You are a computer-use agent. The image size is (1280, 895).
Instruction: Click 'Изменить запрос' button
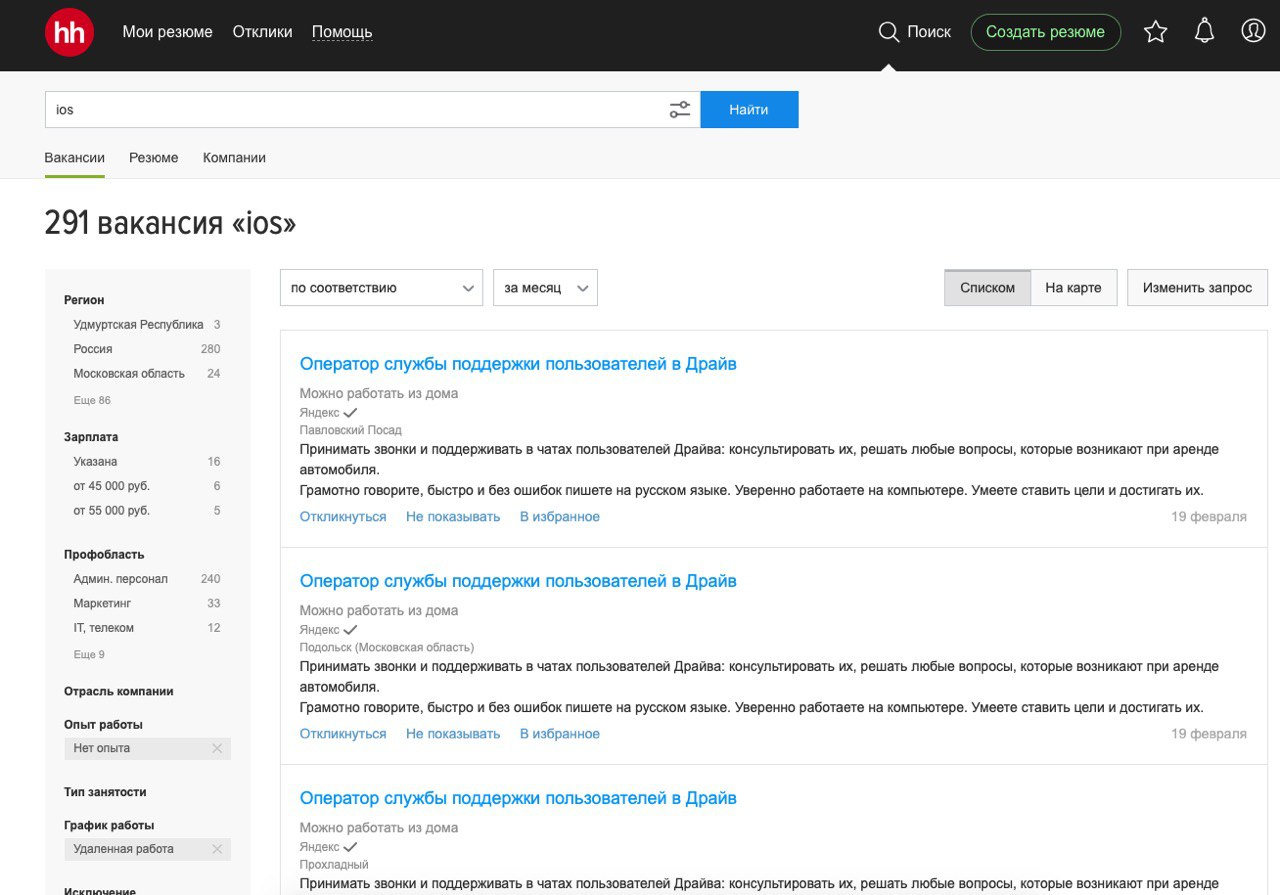pos(1197,288)
